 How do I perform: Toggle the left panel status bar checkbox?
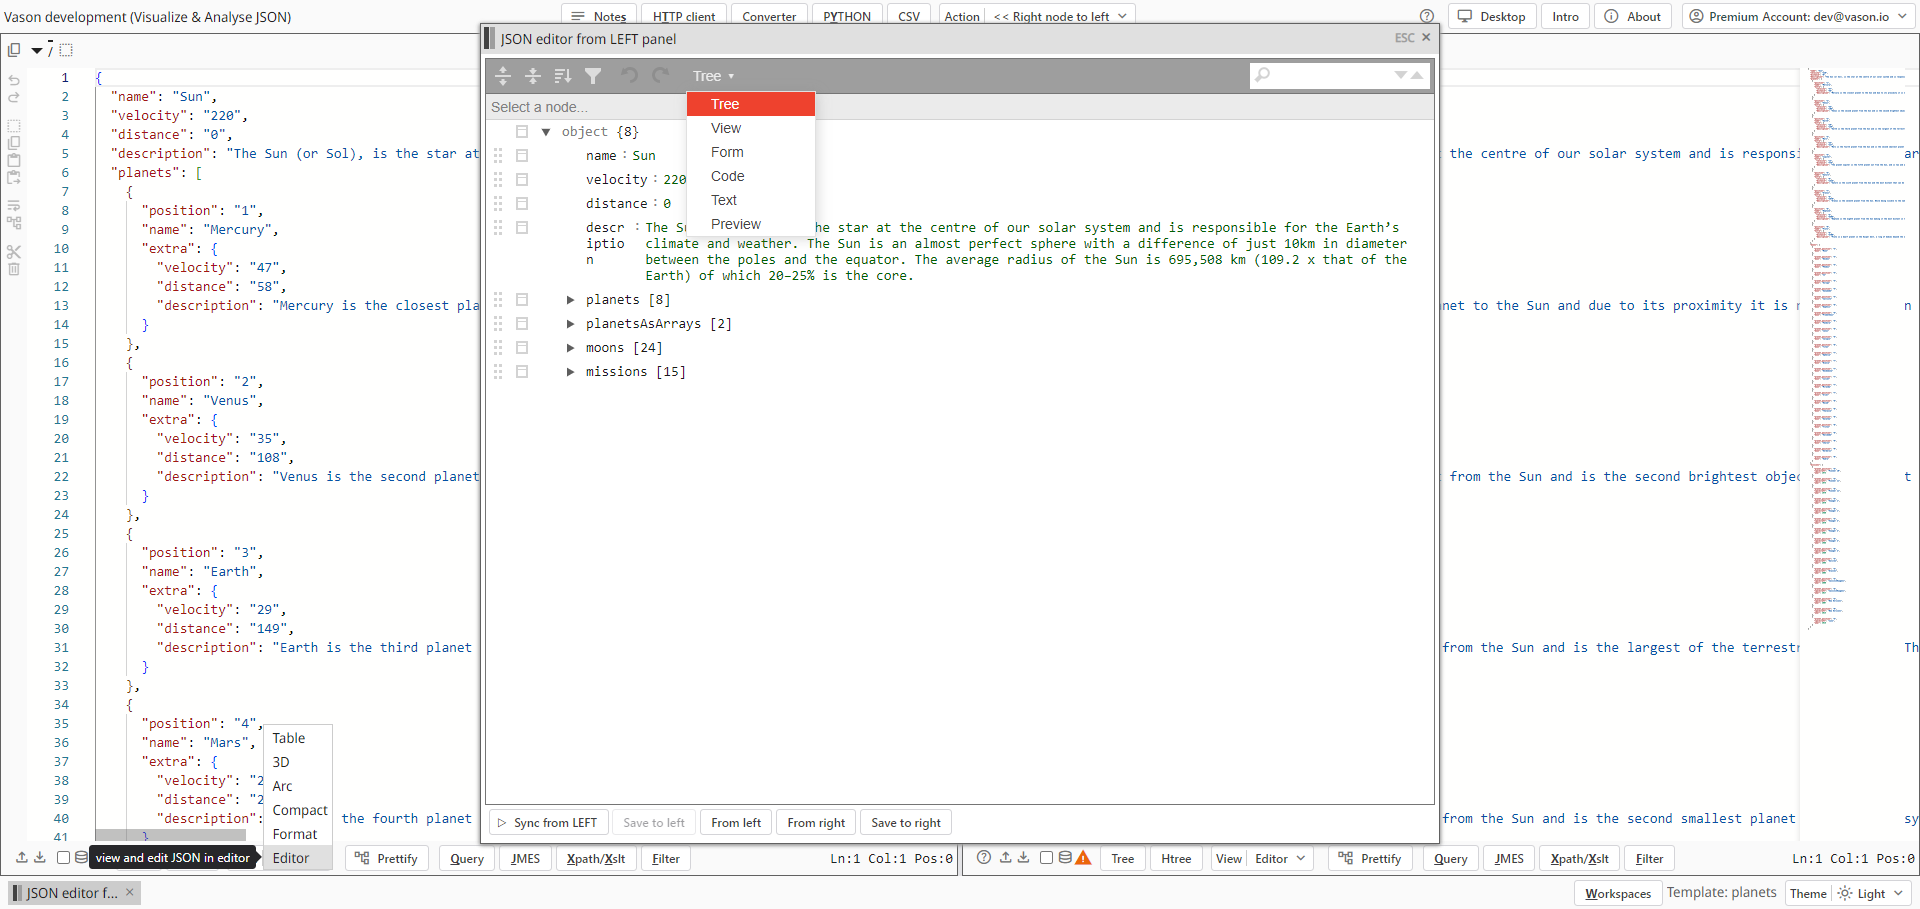pos(64,858)
